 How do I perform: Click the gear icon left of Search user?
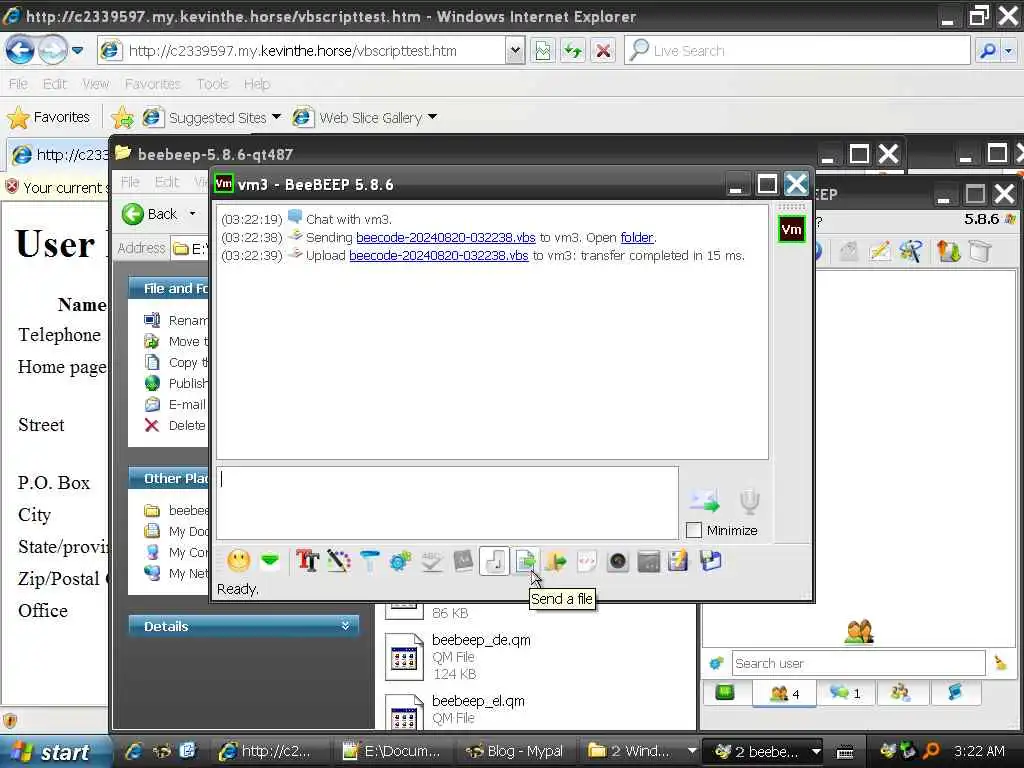(716, 663)
